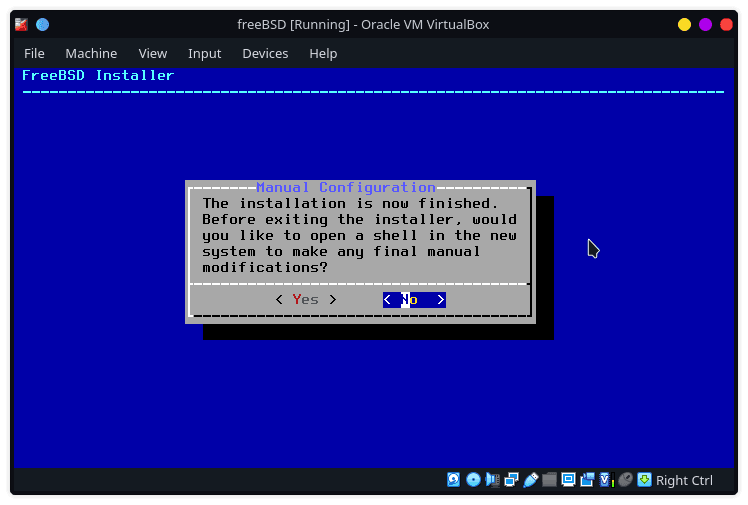Open the File menu
748x505 pixels.
[x=34, y=53]
